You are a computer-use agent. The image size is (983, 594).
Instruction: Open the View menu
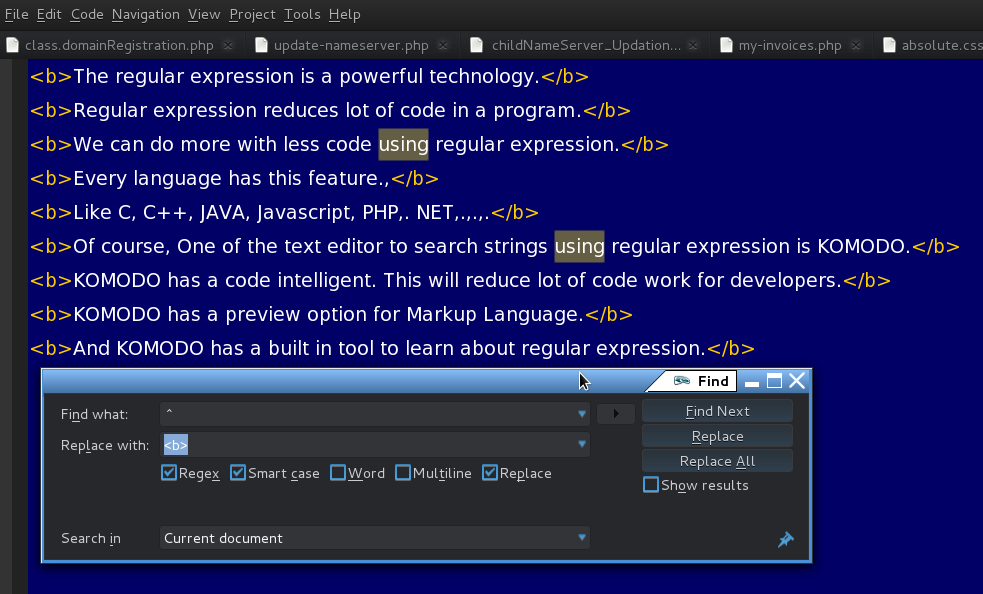(204, 14)
